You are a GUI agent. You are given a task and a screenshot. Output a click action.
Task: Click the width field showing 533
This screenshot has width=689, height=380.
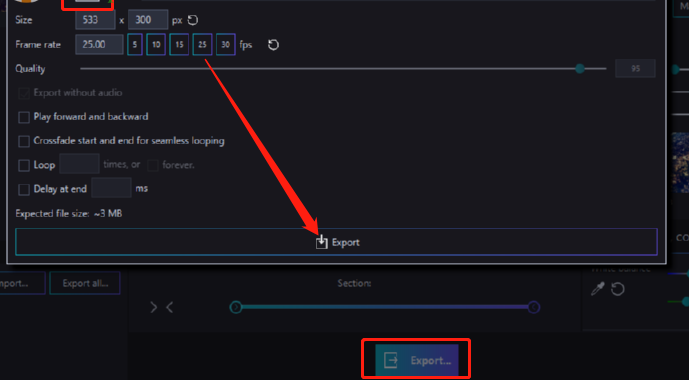click(95, 20)
